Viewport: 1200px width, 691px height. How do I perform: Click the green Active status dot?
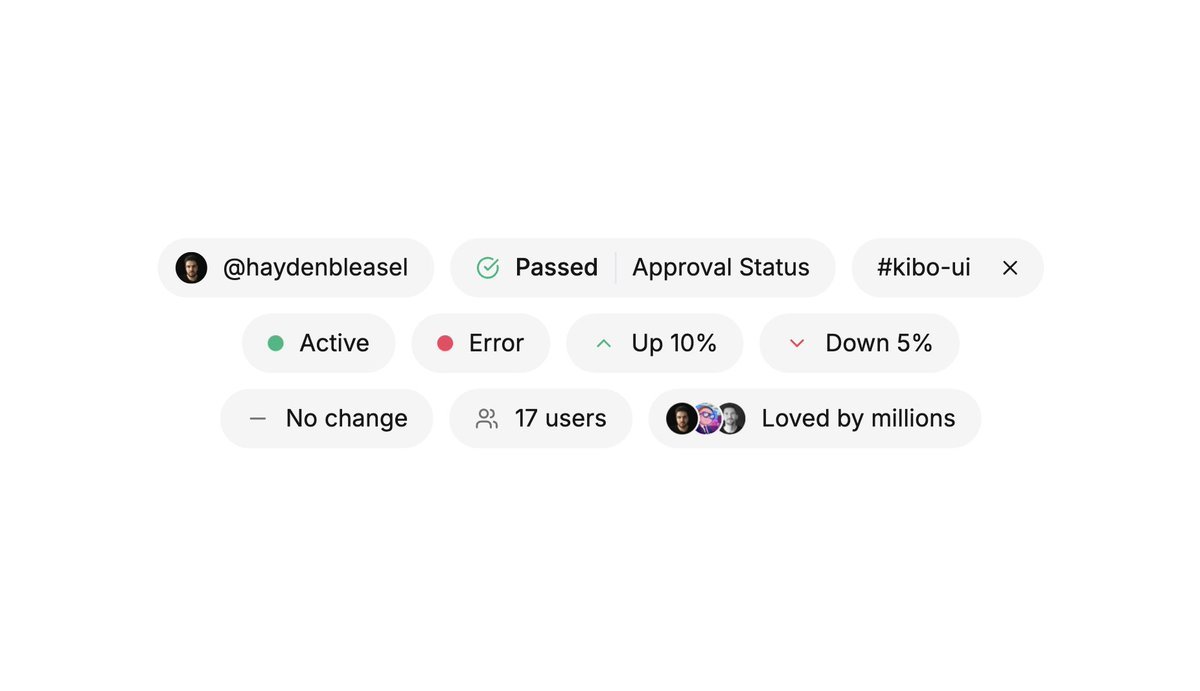tap(276, 343)
